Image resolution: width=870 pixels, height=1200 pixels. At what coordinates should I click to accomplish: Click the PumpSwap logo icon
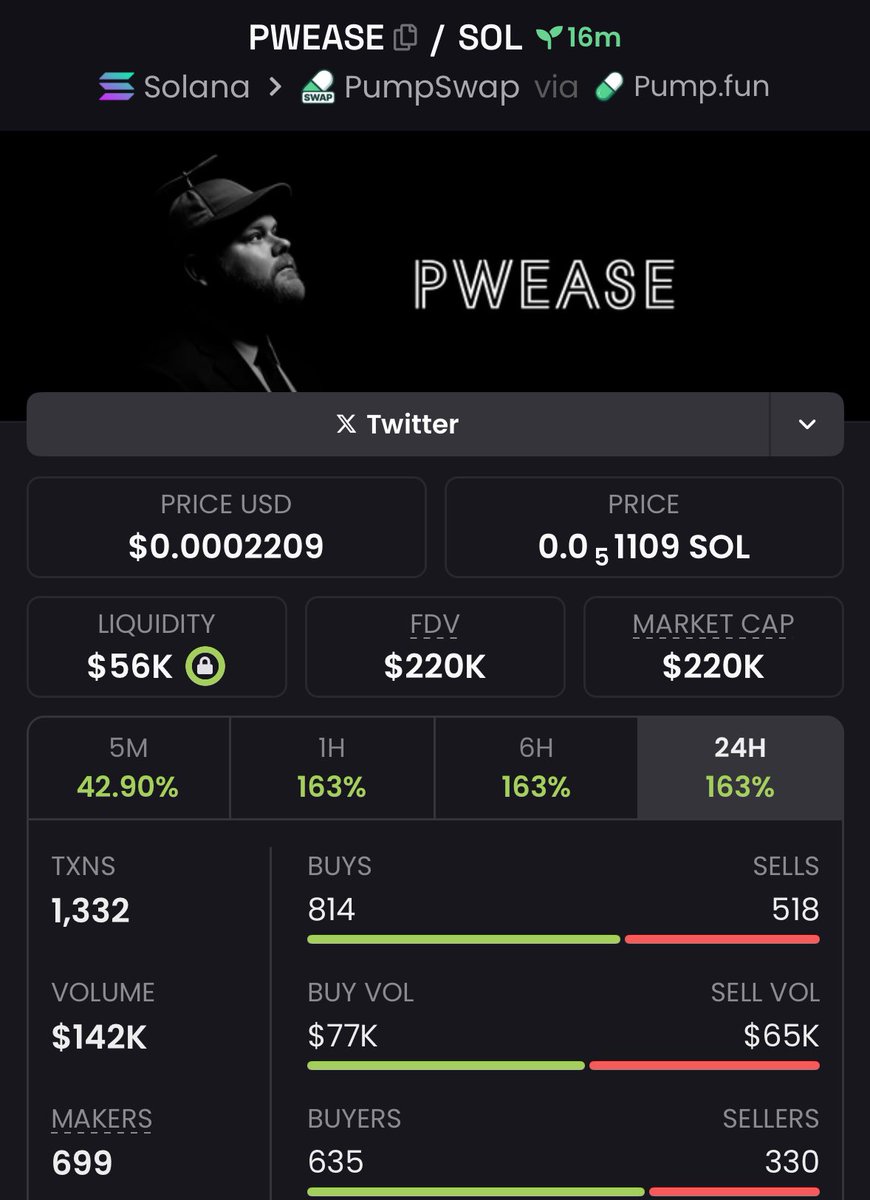coord(317,88)
